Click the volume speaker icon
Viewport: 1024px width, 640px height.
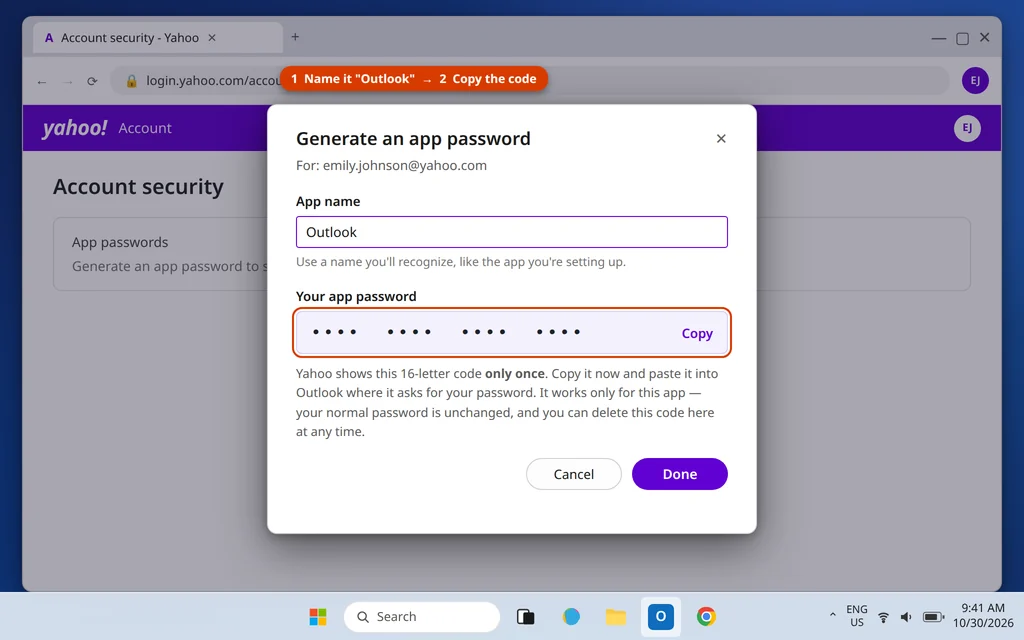(x=906, y=616)
